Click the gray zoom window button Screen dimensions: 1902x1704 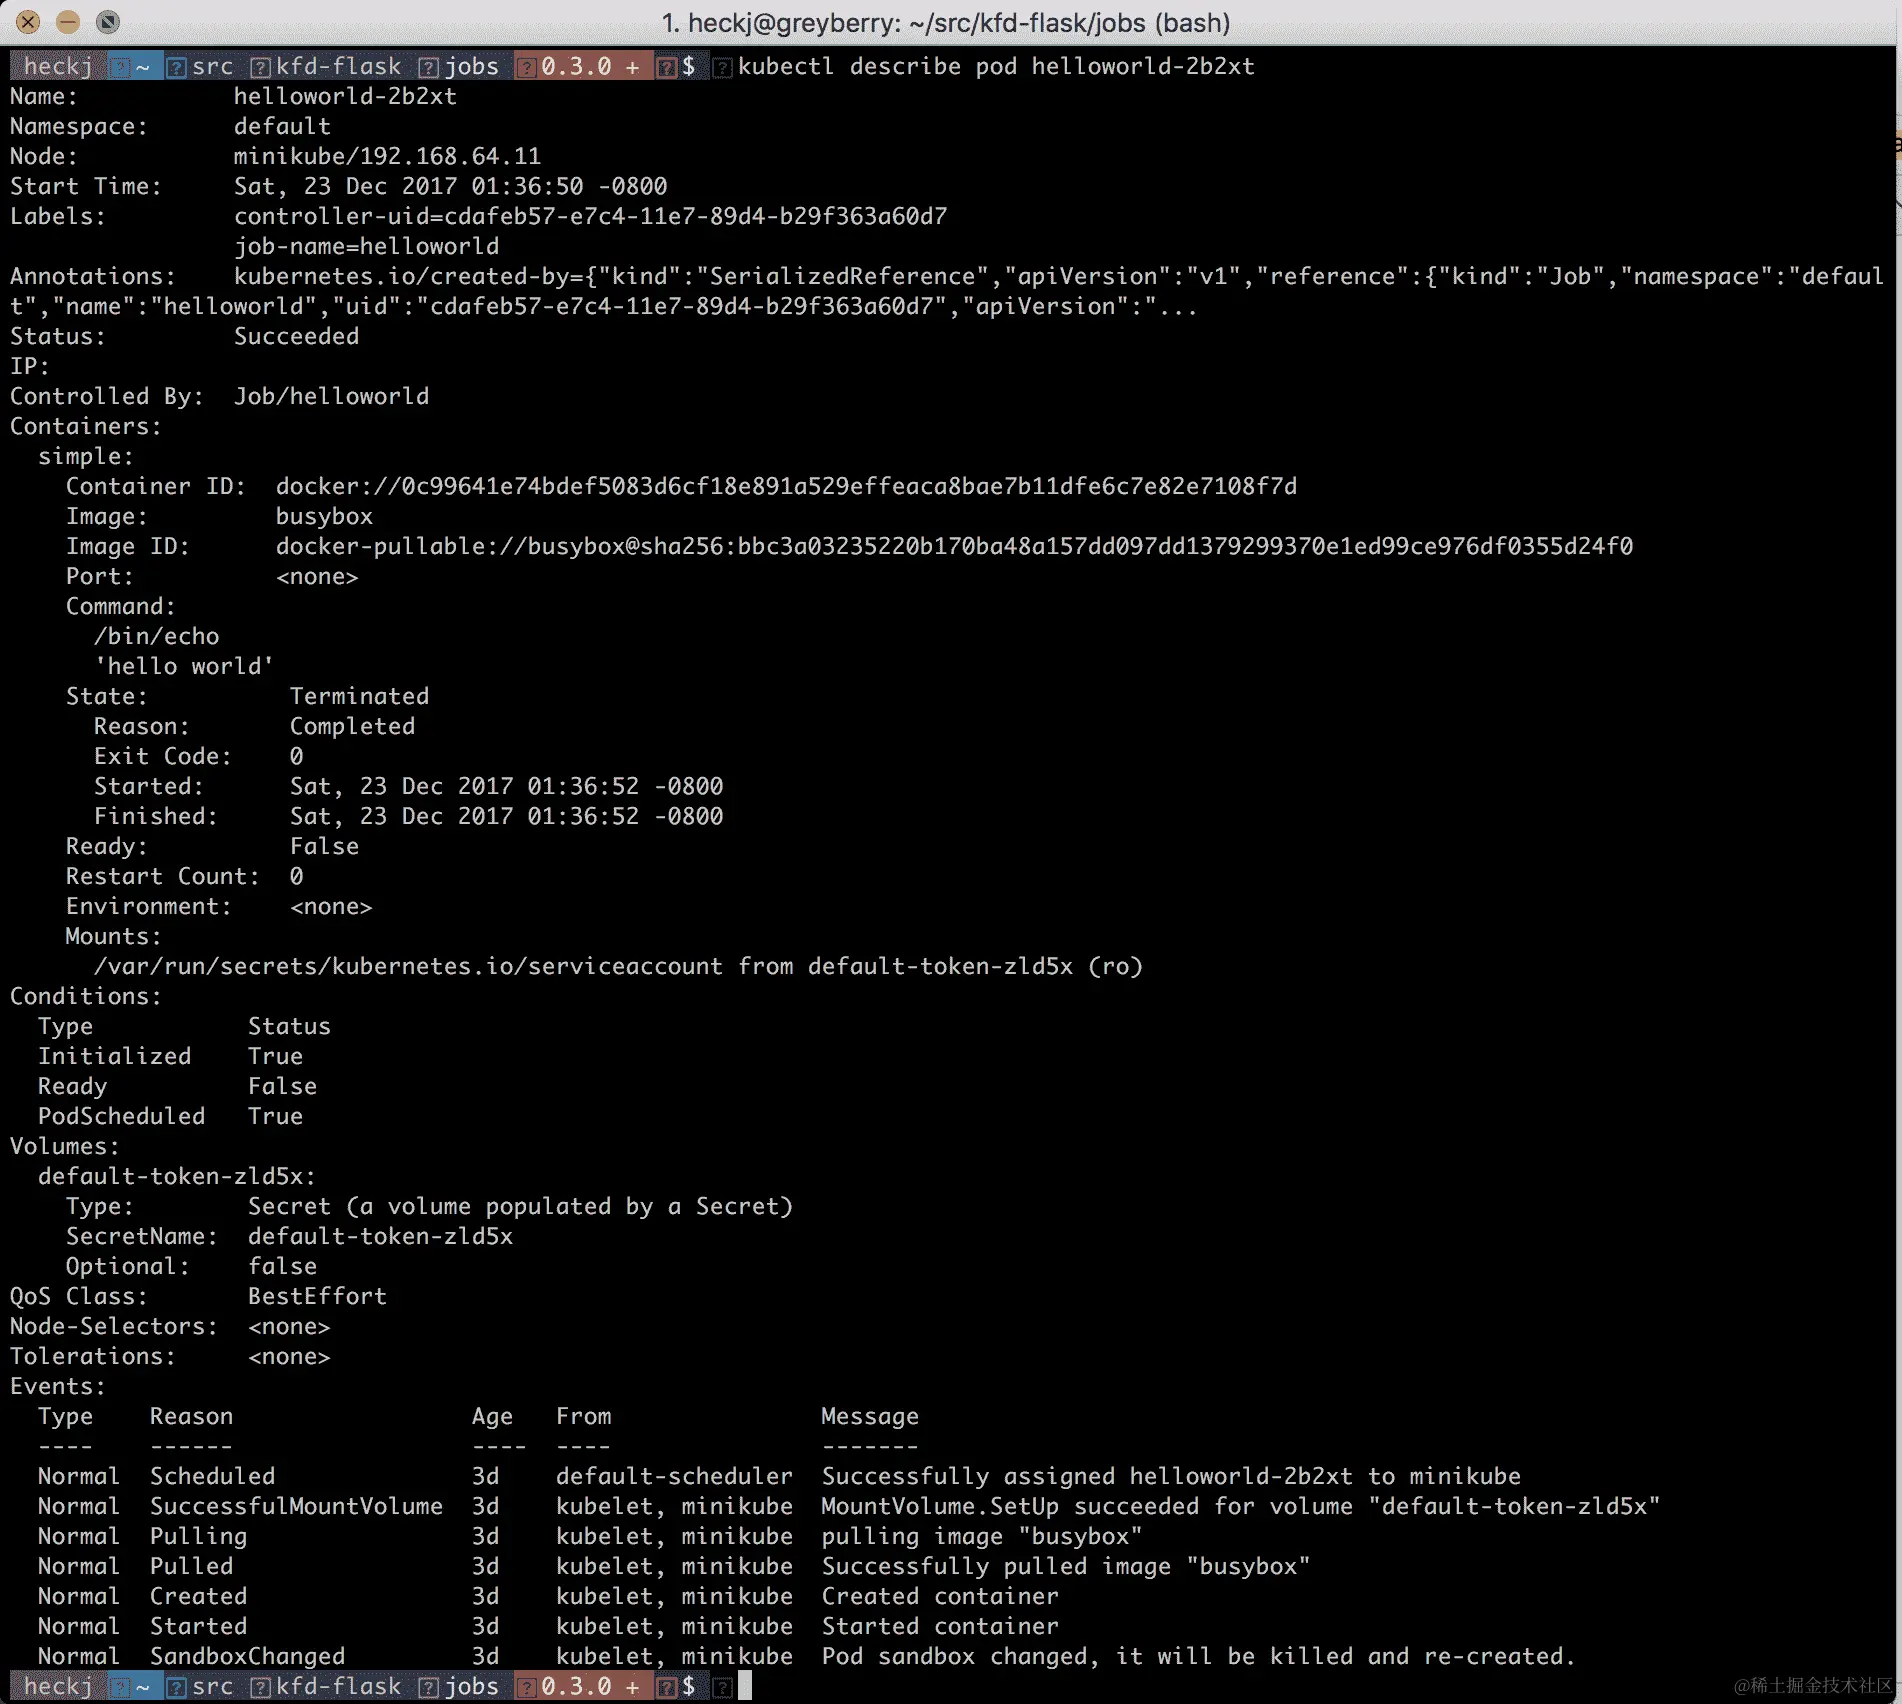108,22
